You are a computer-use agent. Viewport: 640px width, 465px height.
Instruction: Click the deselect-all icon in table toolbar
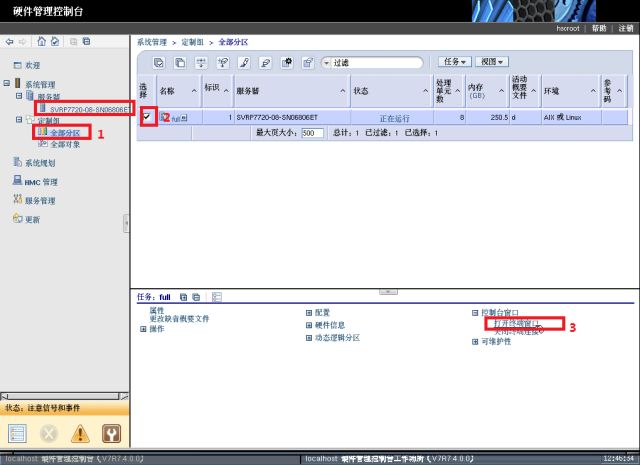click(180, 62)
